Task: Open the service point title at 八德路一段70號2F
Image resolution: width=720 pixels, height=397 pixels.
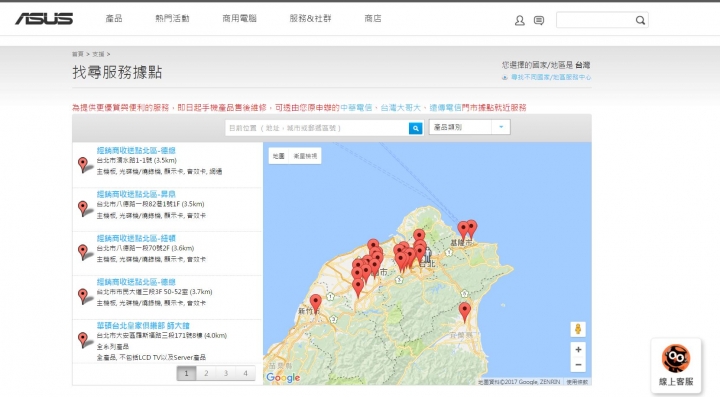Action: tap(136, 238)
